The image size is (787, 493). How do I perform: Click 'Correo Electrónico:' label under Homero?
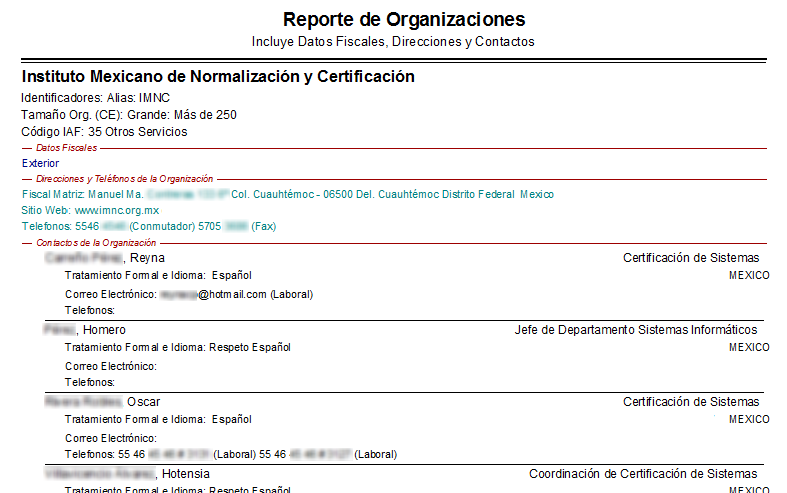pyautogui.click(x=111, y=366)
